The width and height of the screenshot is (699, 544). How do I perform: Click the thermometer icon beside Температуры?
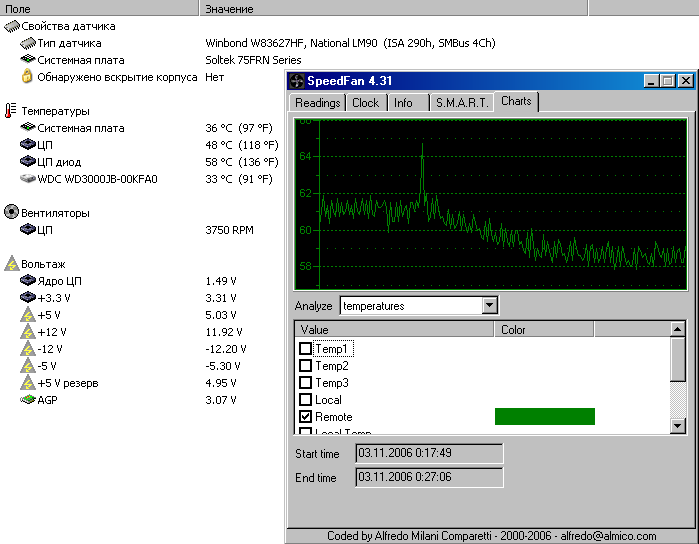click(x=11, y=111)
